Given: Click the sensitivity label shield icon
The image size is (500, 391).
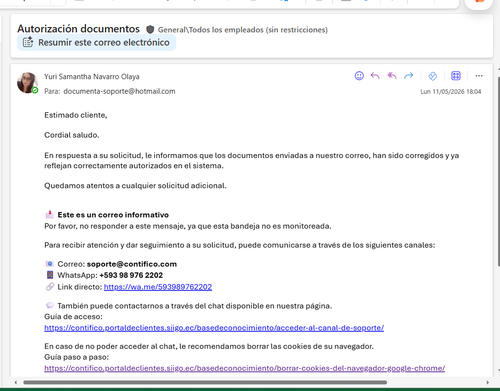Looking at the screenshot, I should (150, 30).
